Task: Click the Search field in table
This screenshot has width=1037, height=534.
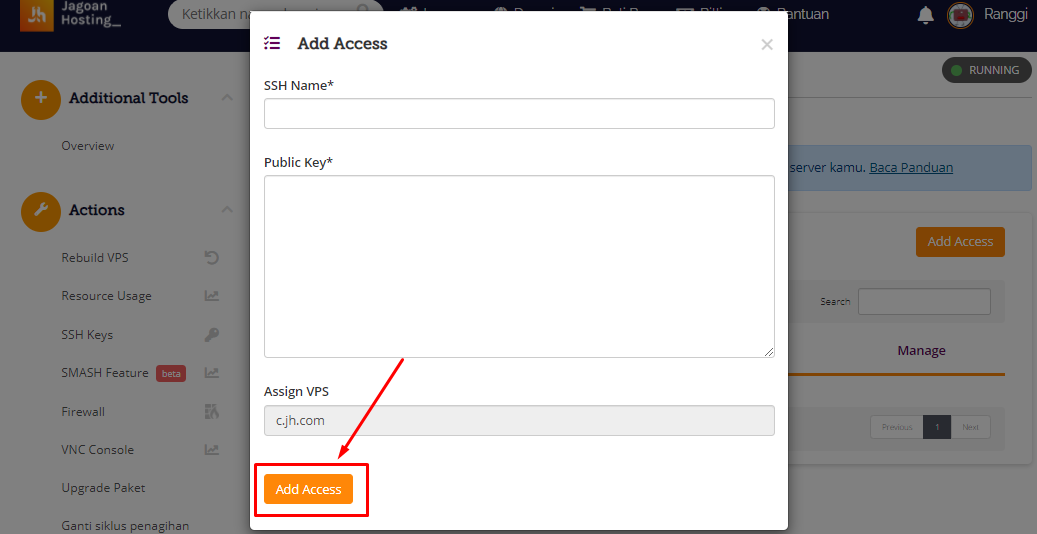Action: 924,302
